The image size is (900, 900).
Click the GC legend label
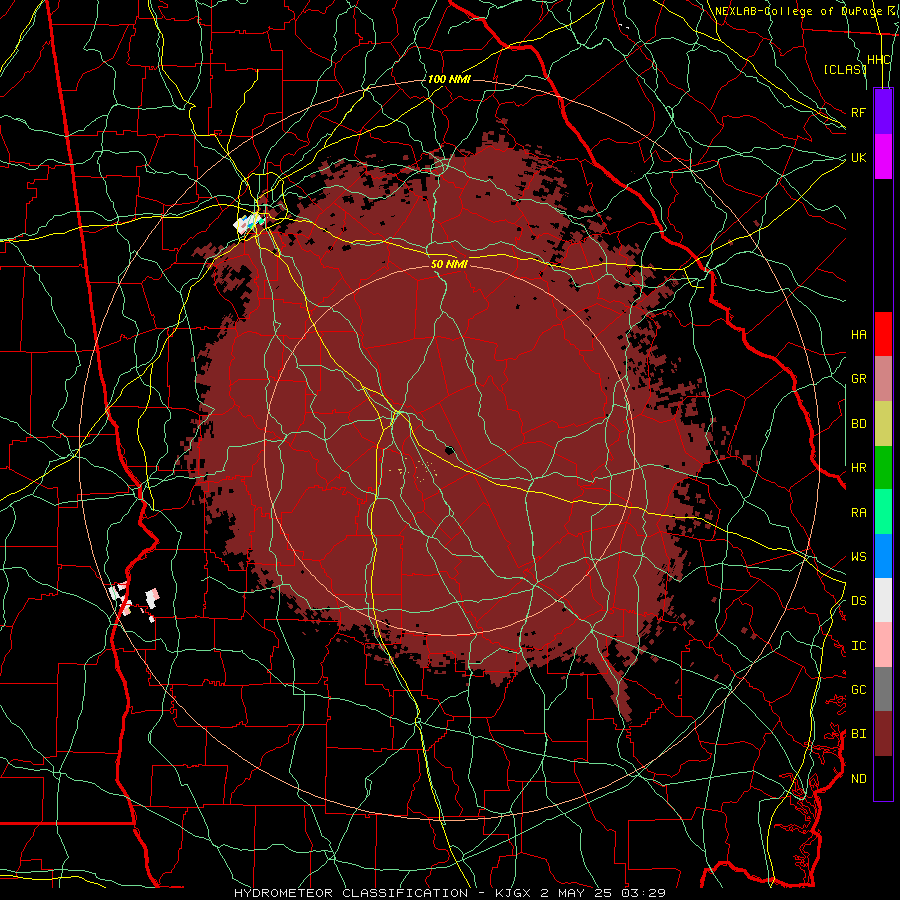coord(859,690)
